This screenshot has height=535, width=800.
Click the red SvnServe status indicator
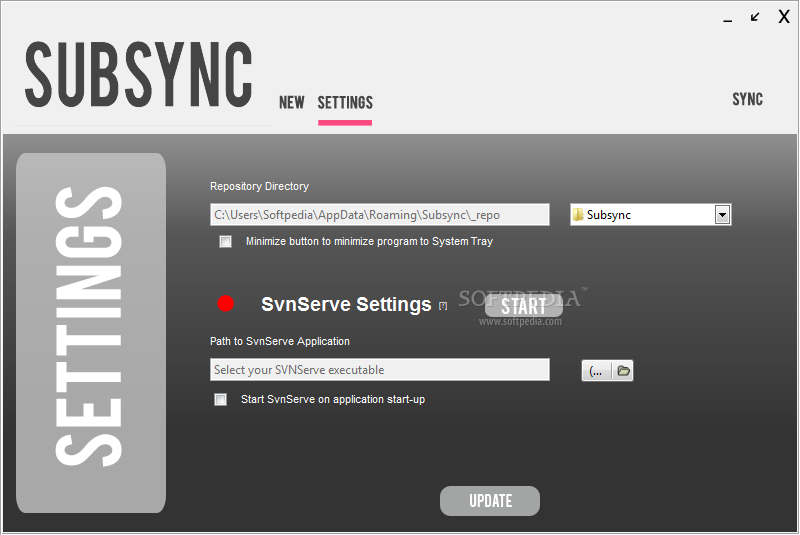pos(226,303)
